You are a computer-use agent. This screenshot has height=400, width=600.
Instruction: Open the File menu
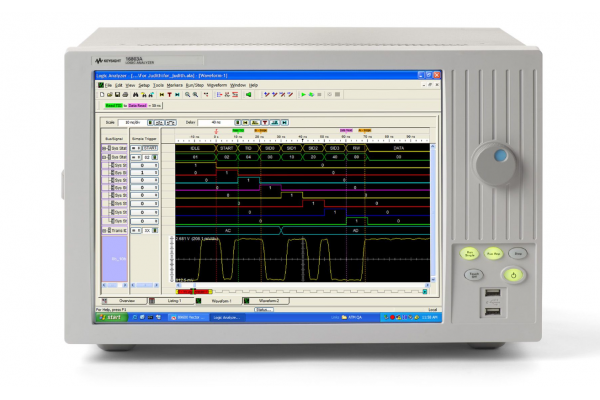108,85
